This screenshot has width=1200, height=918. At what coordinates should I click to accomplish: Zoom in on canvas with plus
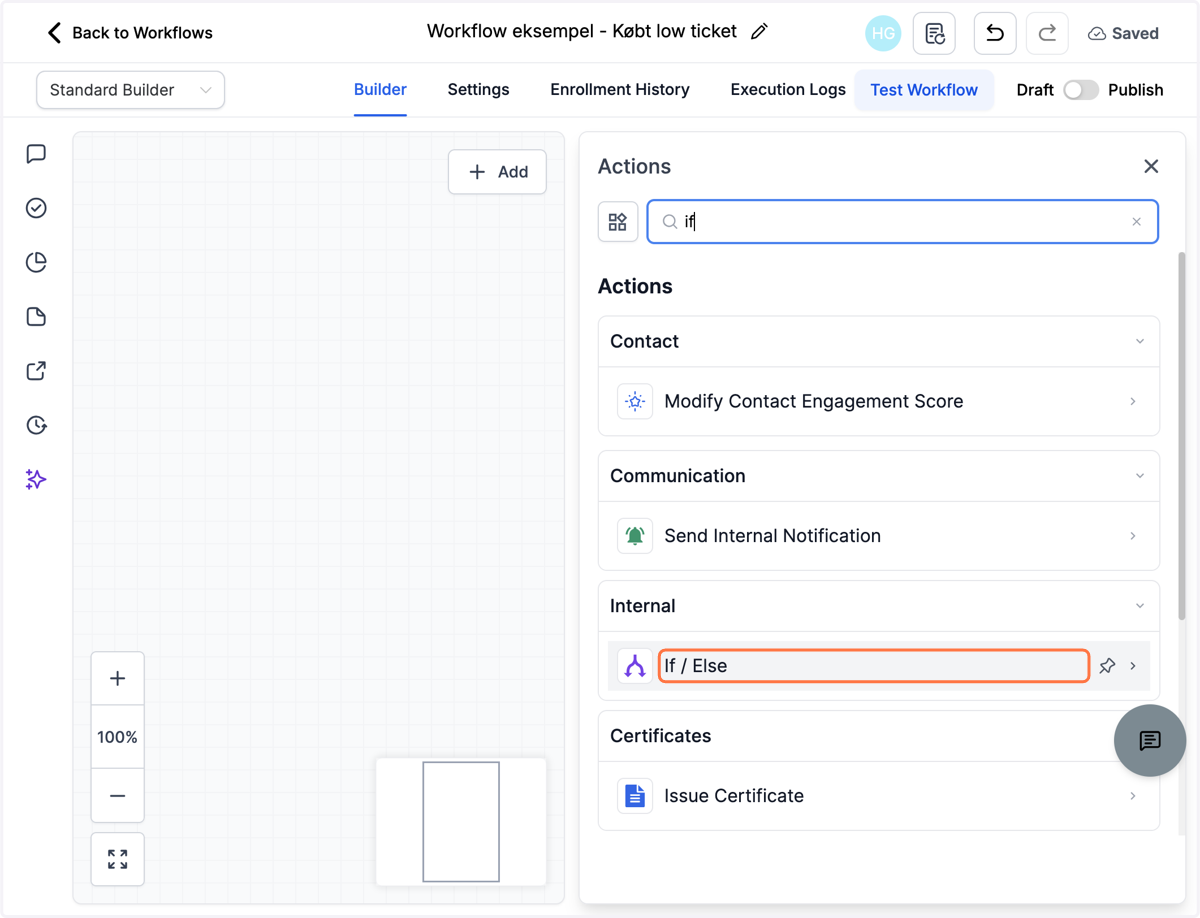coord(117,678)
